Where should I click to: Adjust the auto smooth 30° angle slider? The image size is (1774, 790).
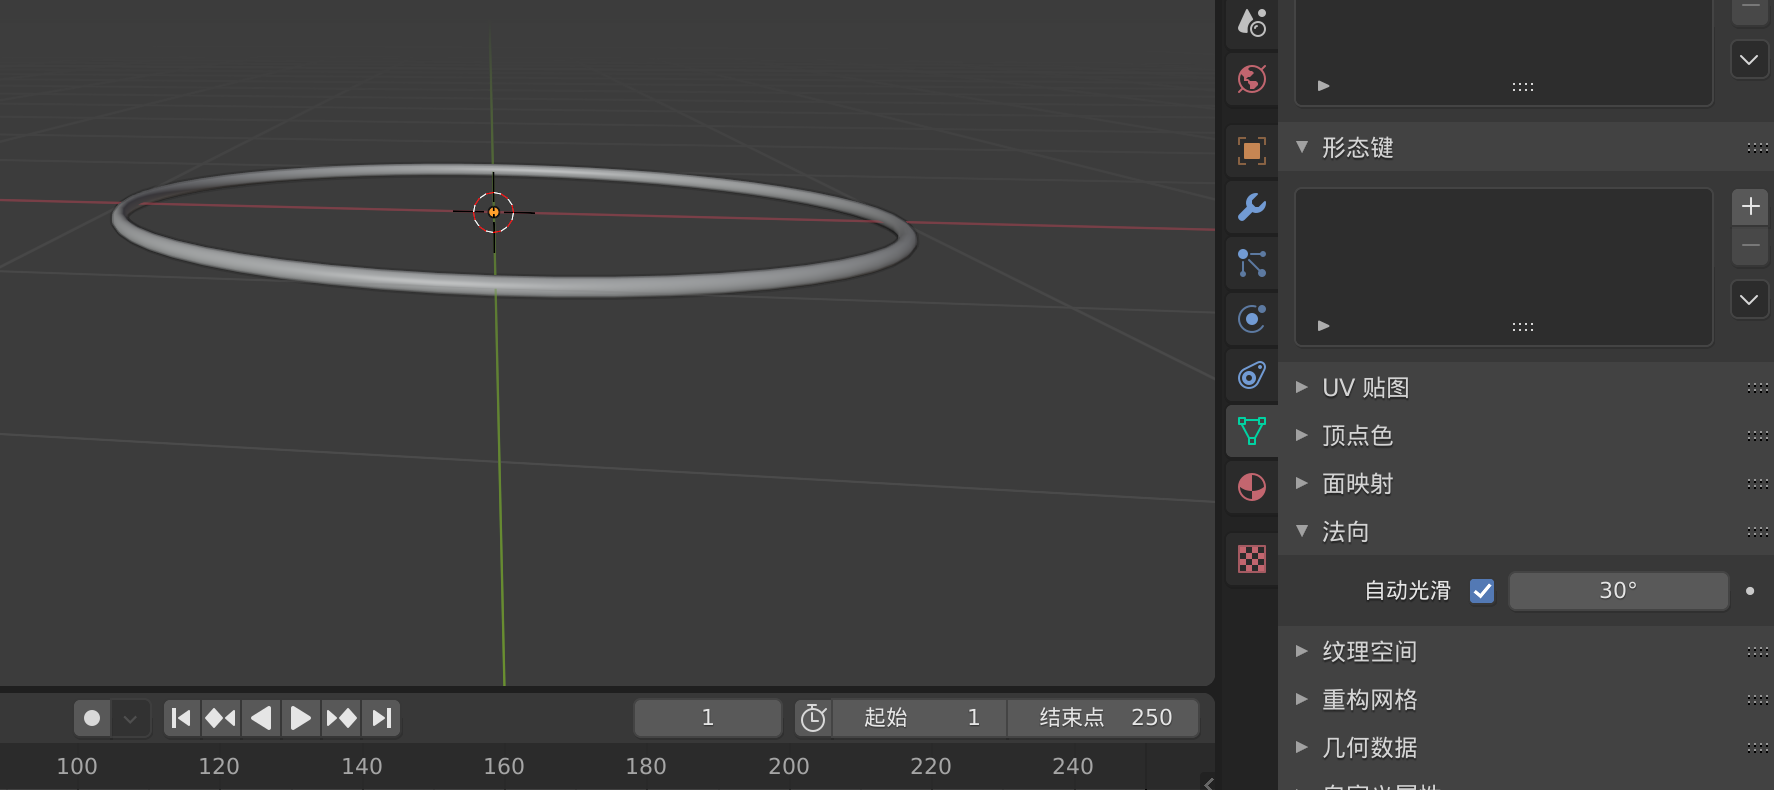[1618, 591]
